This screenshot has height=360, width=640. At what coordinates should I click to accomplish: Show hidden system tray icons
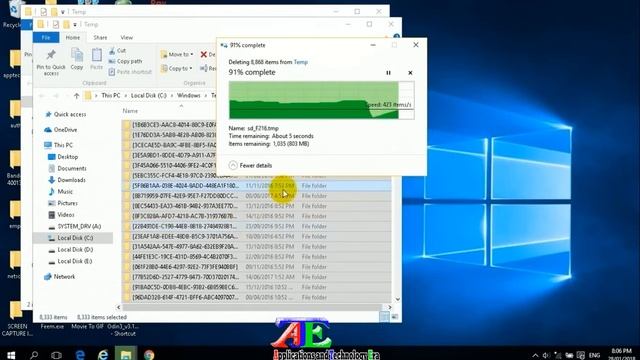535,356
